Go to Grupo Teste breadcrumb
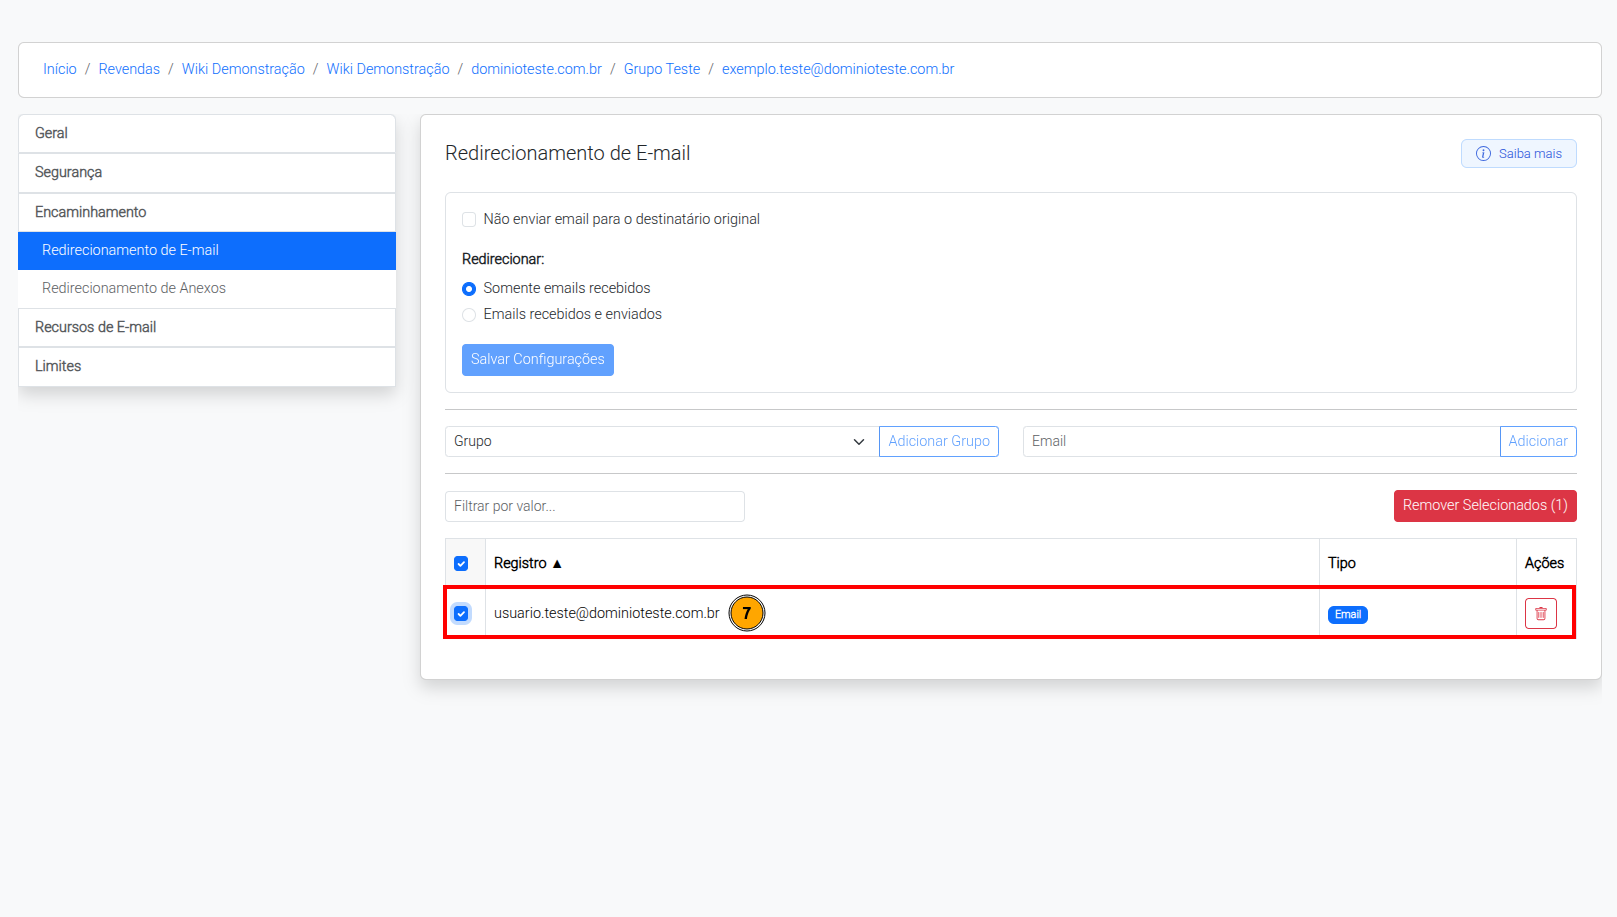 662,69
